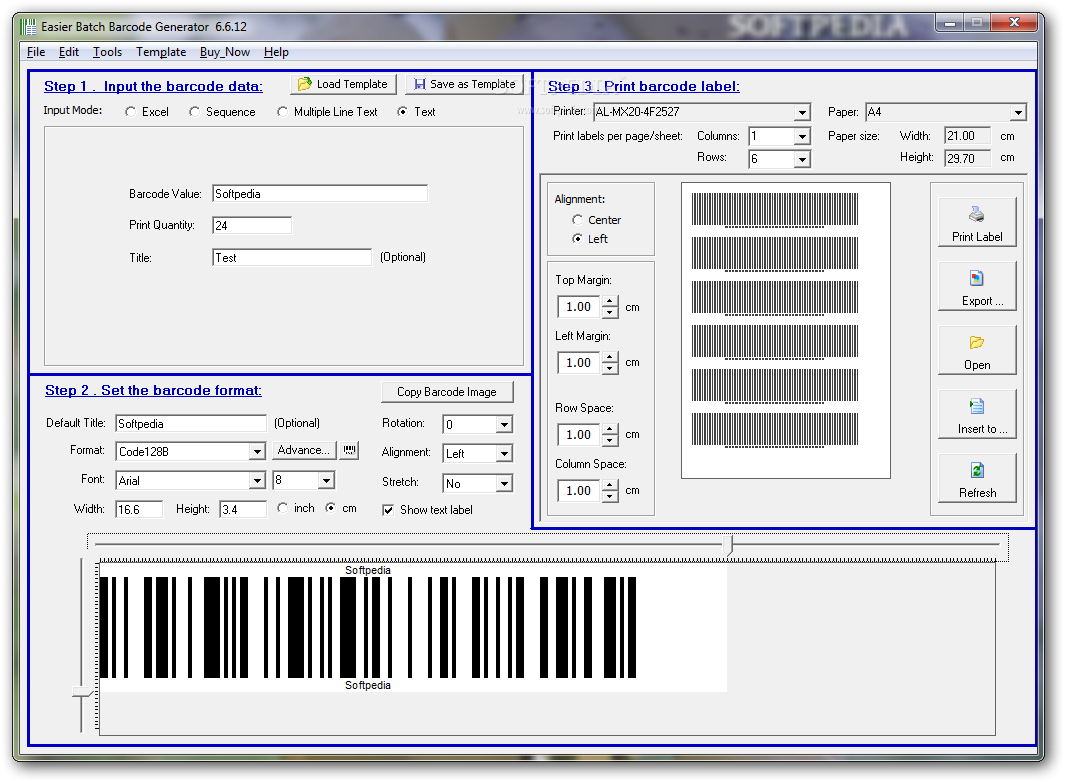Open the Printer selection dropdown
Viewport: 1065px width, 782px height.
(802, 112)
